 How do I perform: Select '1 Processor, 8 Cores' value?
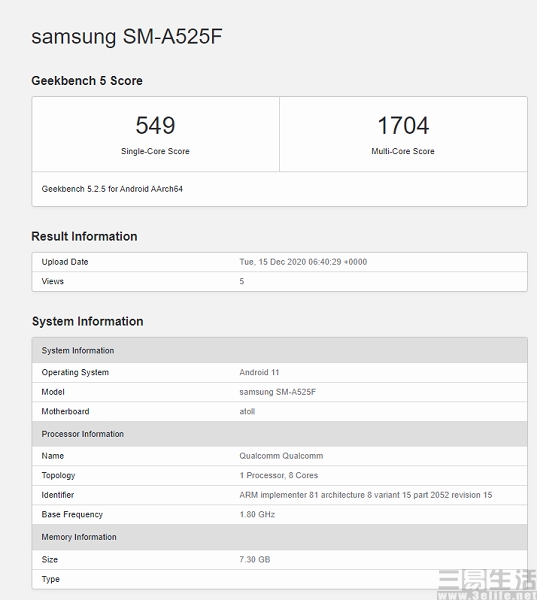point(279,475)
